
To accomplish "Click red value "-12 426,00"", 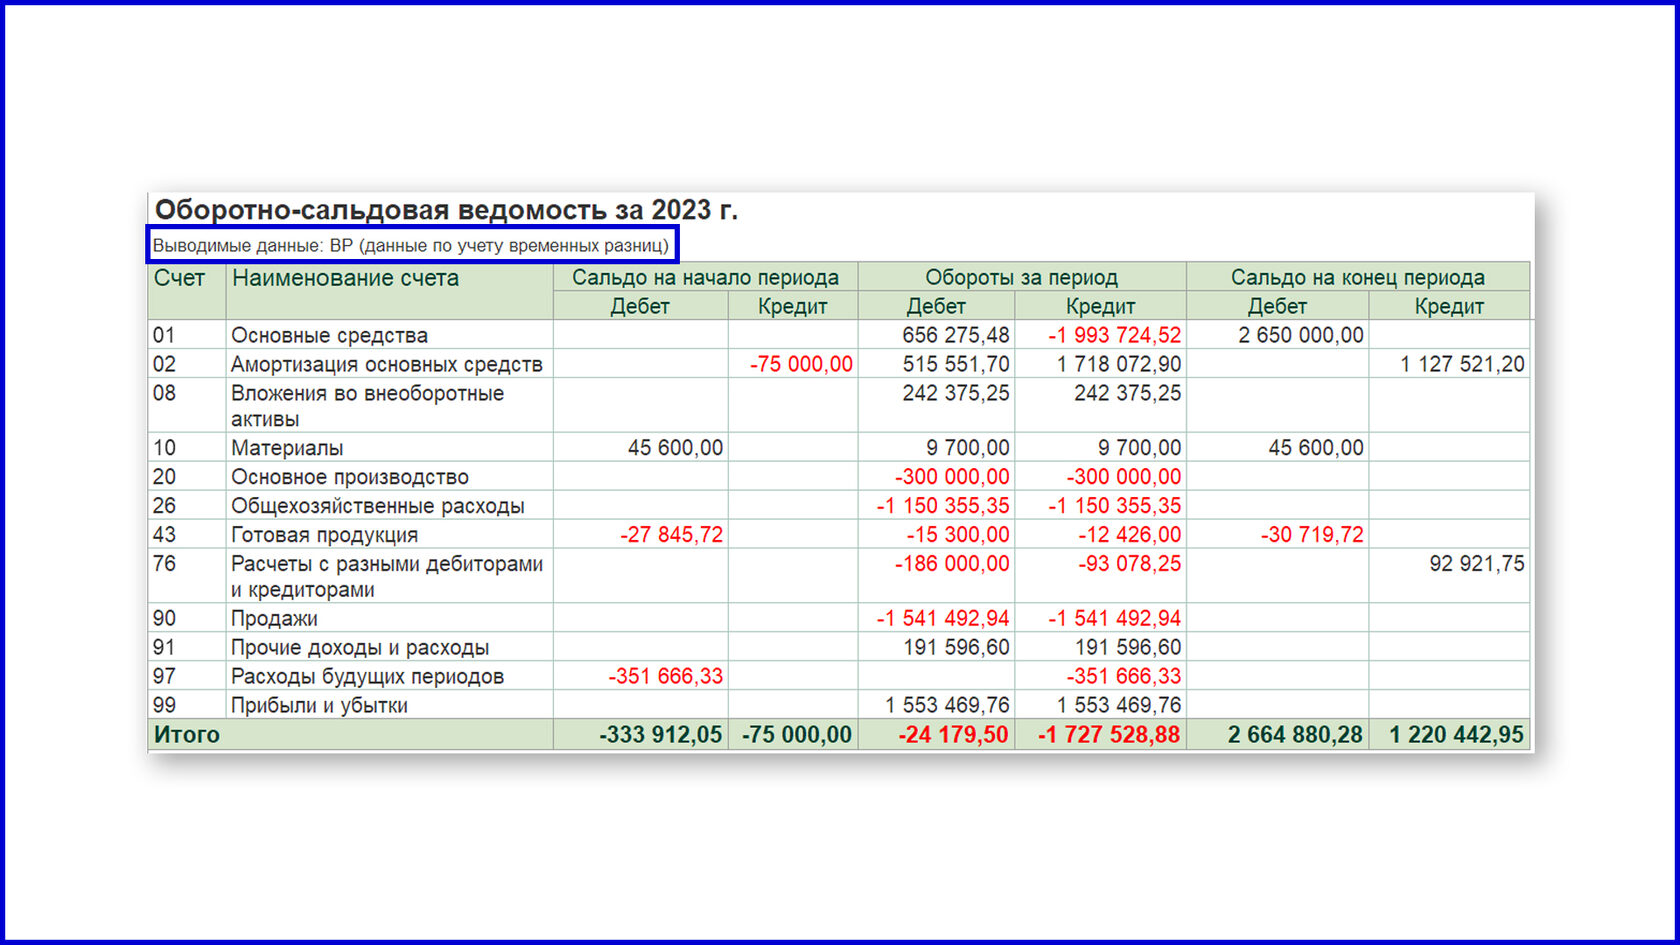I will point(1129,535).
